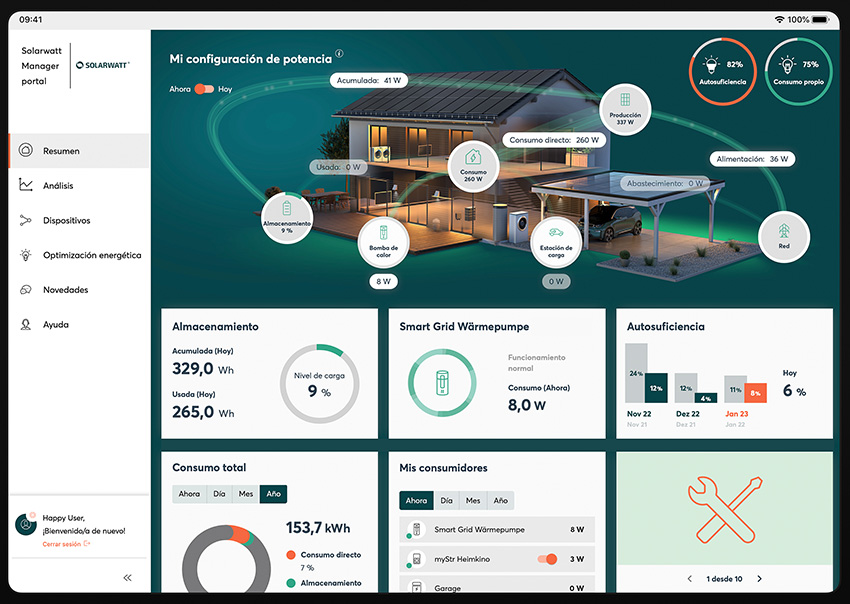Select the Bomba de calor icon
Image resolution: width=850 pixels, height=604 pixels.
[384, 244]
